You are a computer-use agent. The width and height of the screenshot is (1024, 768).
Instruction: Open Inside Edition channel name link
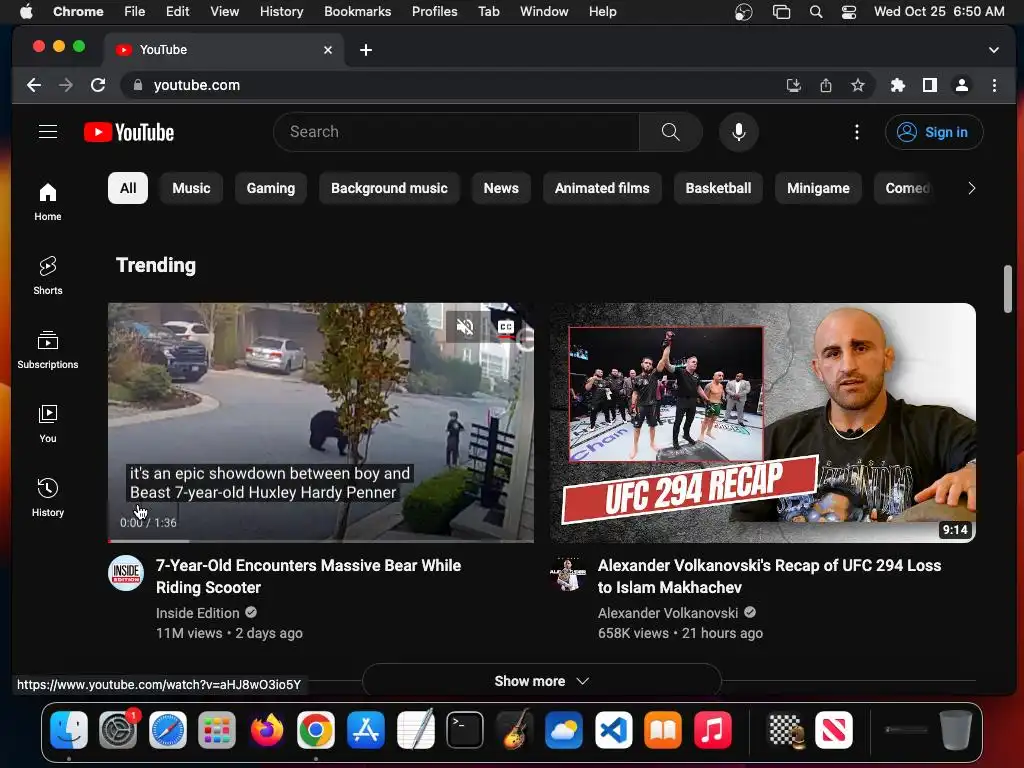point(198,613)
